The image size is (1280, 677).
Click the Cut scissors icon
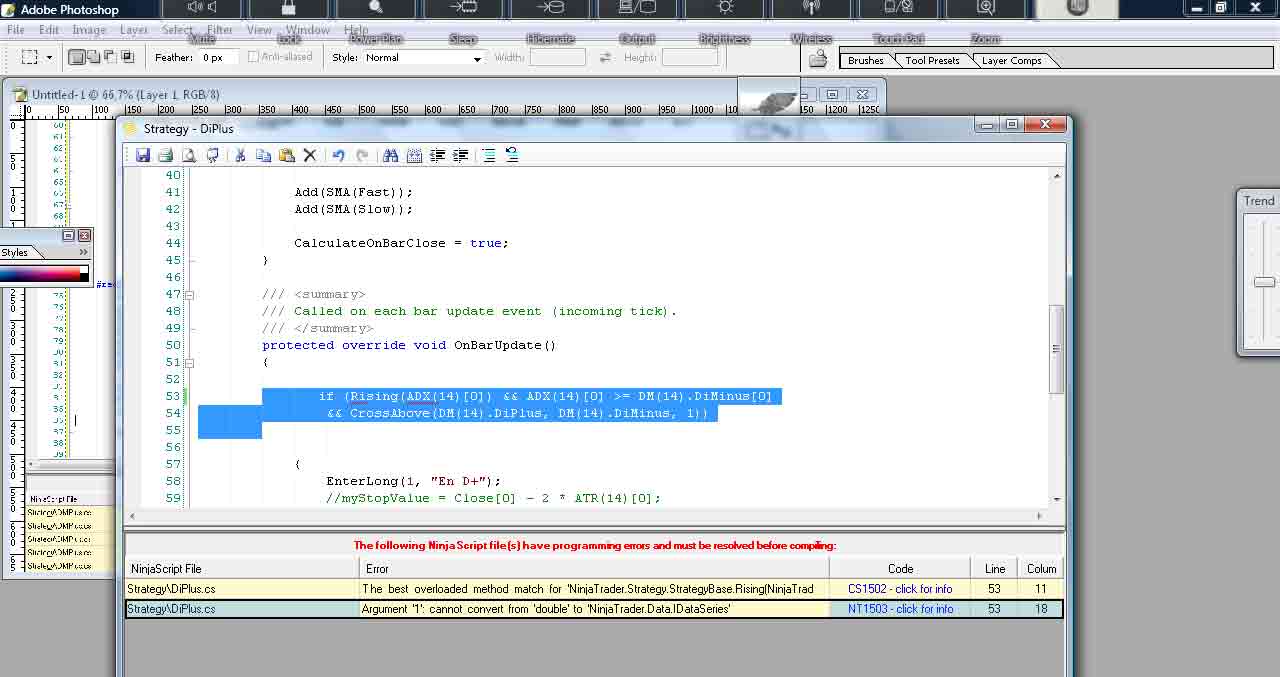(x=240, y=155)
